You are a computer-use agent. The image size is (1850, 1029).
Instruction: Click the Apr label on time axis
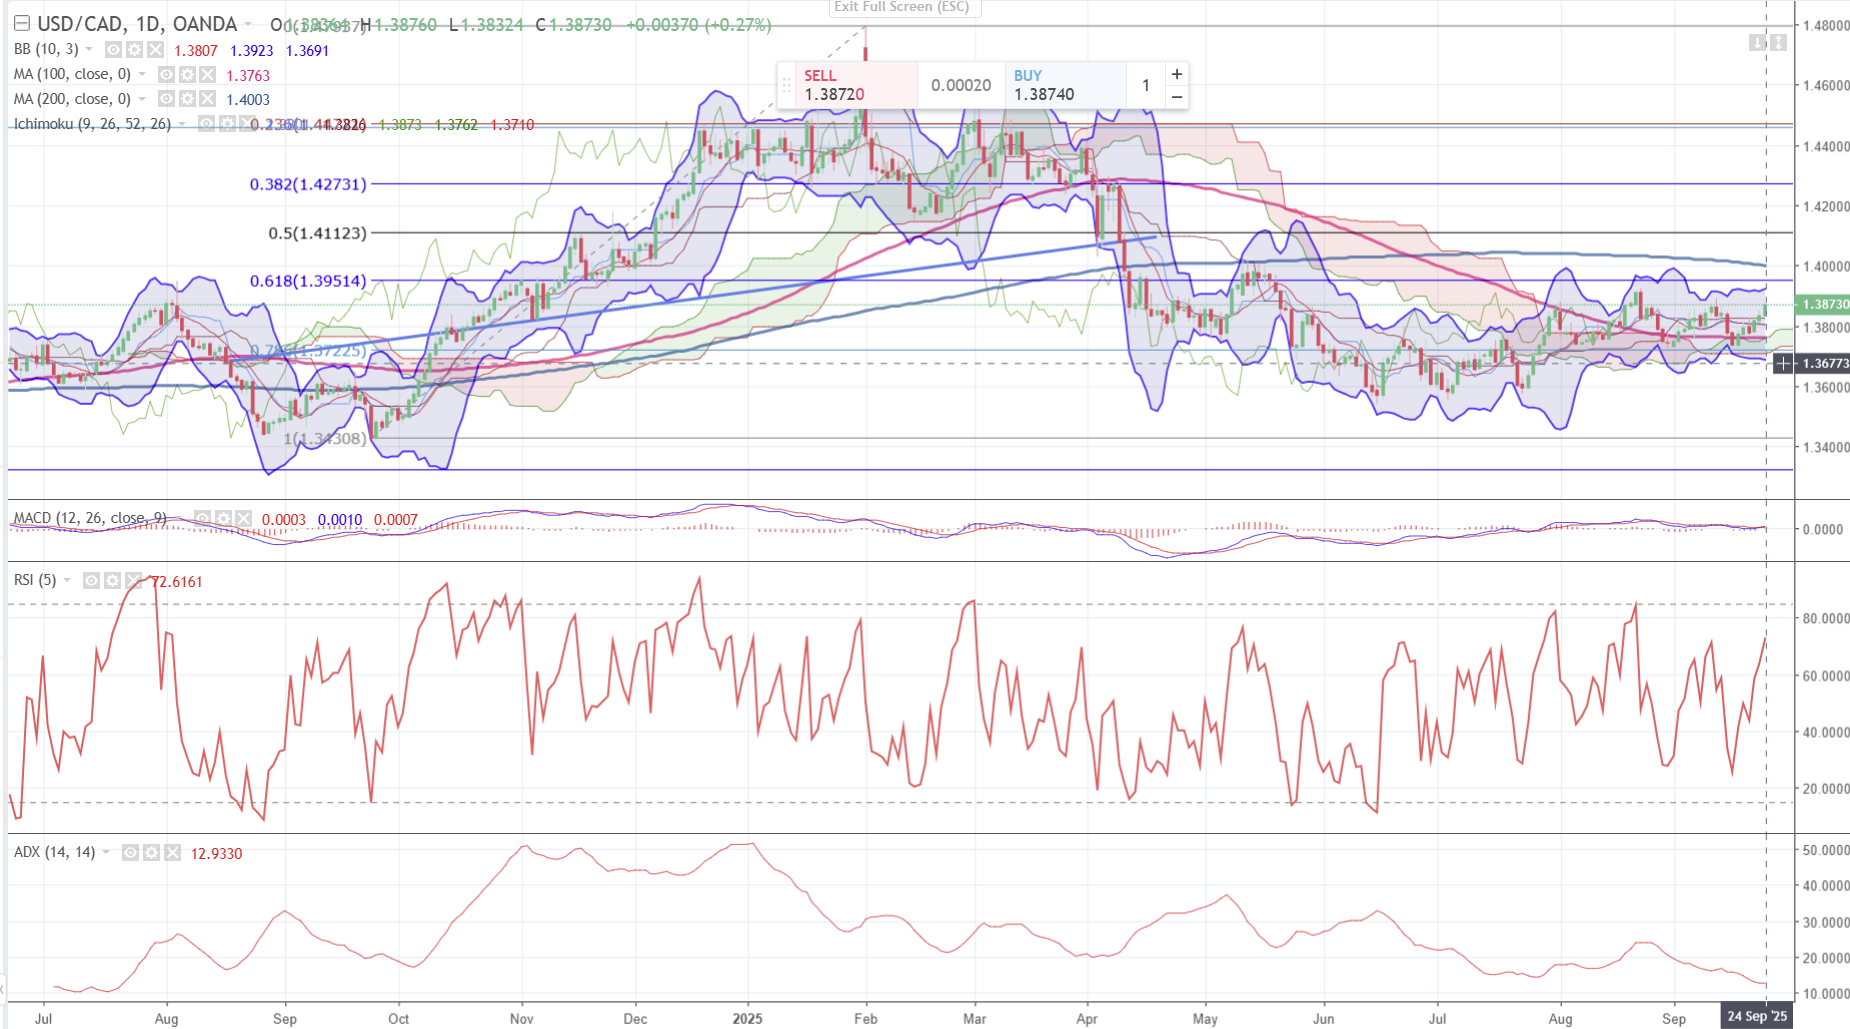(1087, 1018)
